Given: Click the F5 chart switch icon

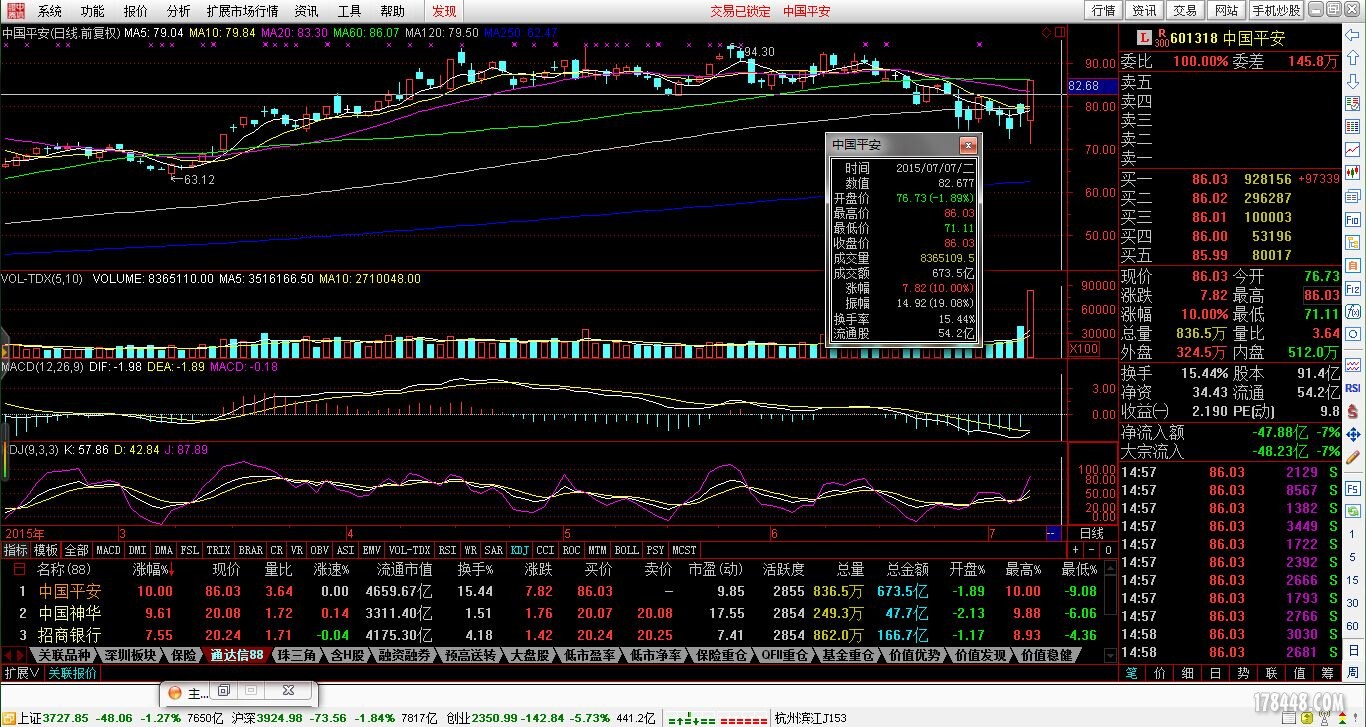Looking at the screenshot, I should coord(1351,489).
